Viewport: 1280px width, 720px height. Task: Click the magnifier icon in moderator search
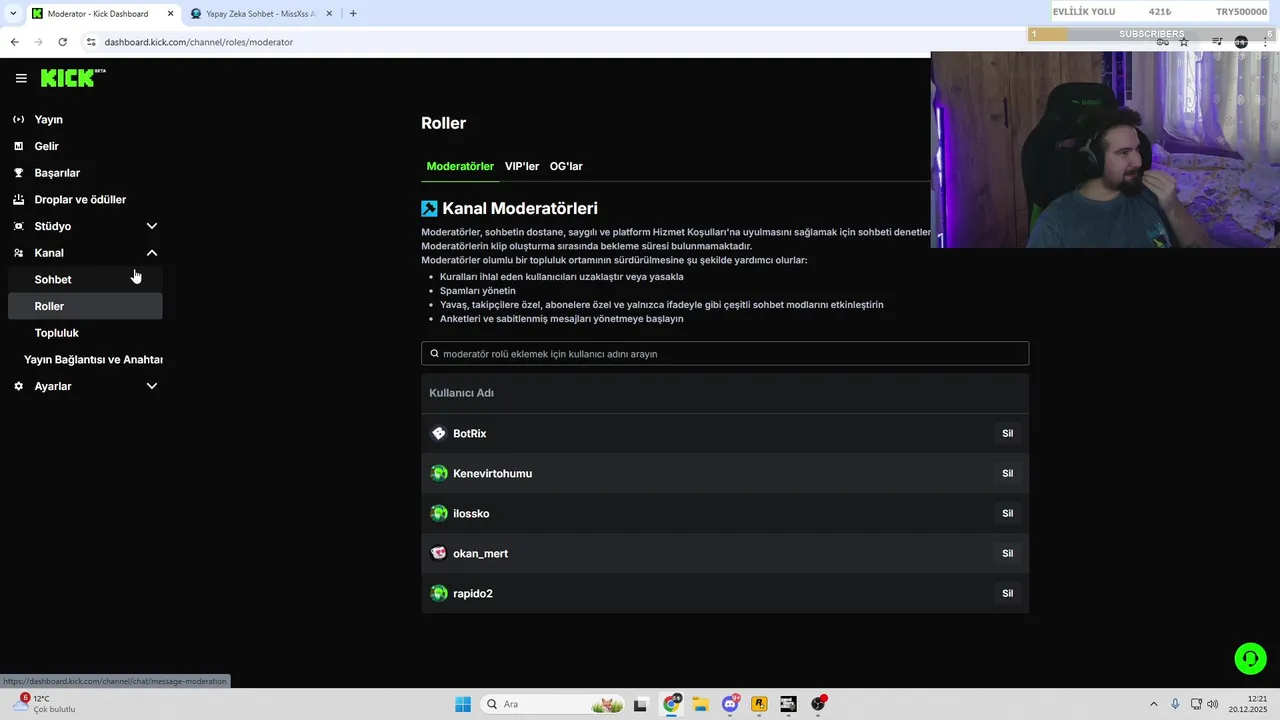tap(435, 353)
